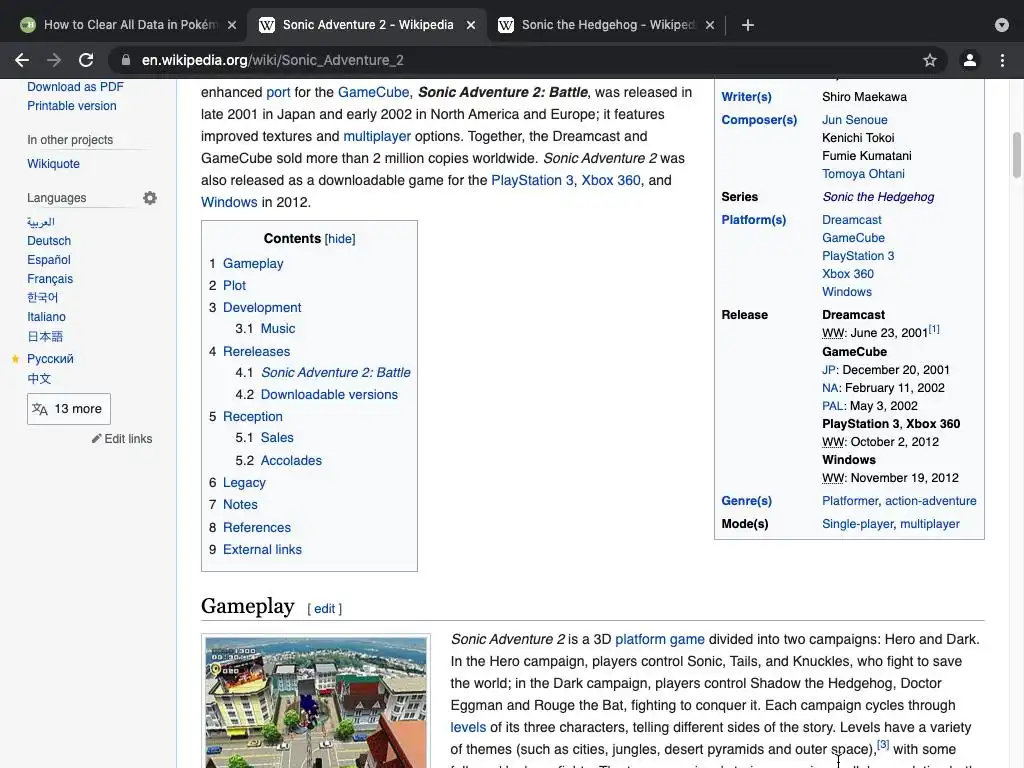Close the How to Clear All Data tab
Viewport: 1024px width, 768px height.
tap(232, 25)
